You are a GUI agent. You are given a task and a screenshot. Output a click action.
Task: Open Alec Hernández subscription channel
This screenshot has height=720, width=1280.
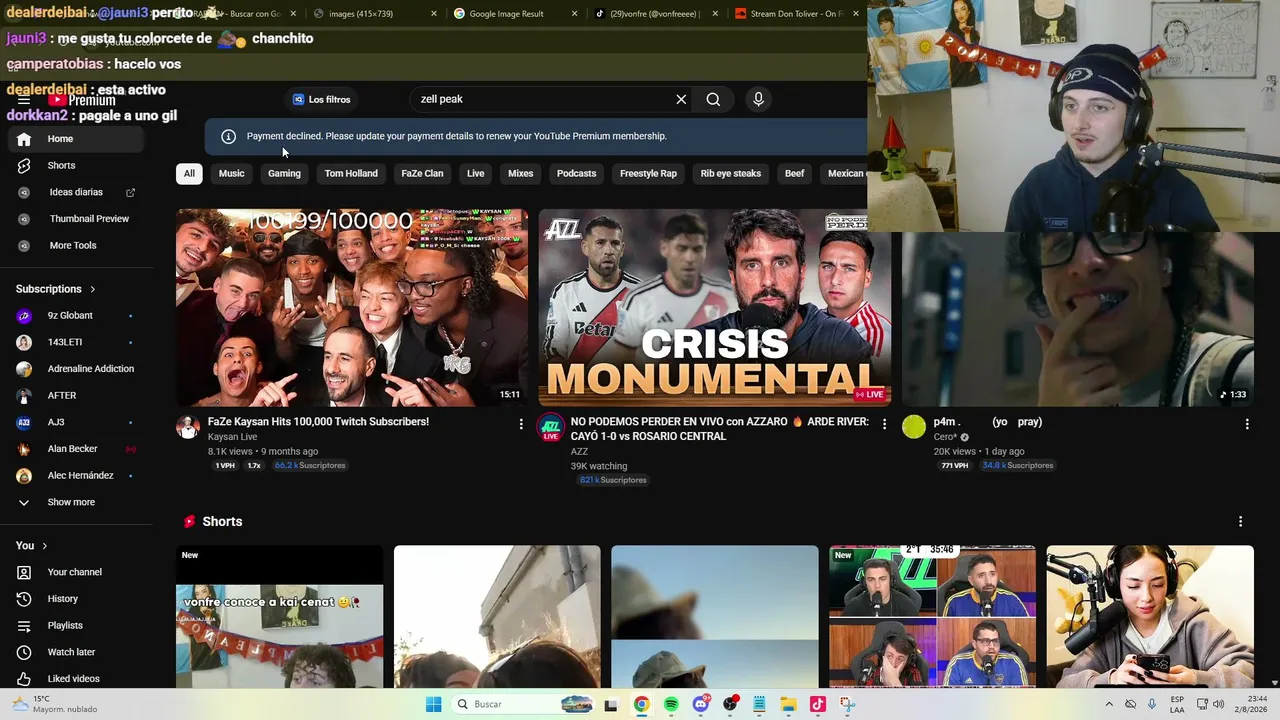coord(77,476)
